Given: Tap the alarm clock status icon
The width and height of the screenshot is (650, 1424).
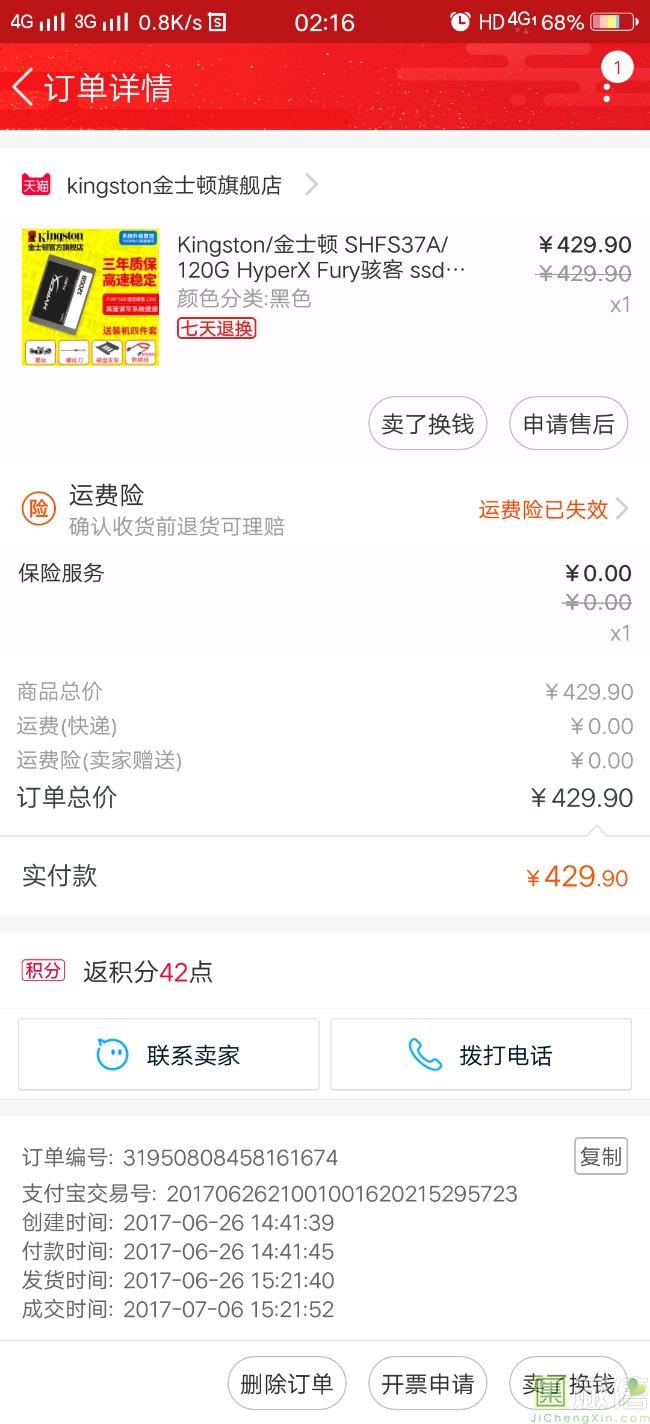Looking at the screenshot, I should tap(460, 21).
